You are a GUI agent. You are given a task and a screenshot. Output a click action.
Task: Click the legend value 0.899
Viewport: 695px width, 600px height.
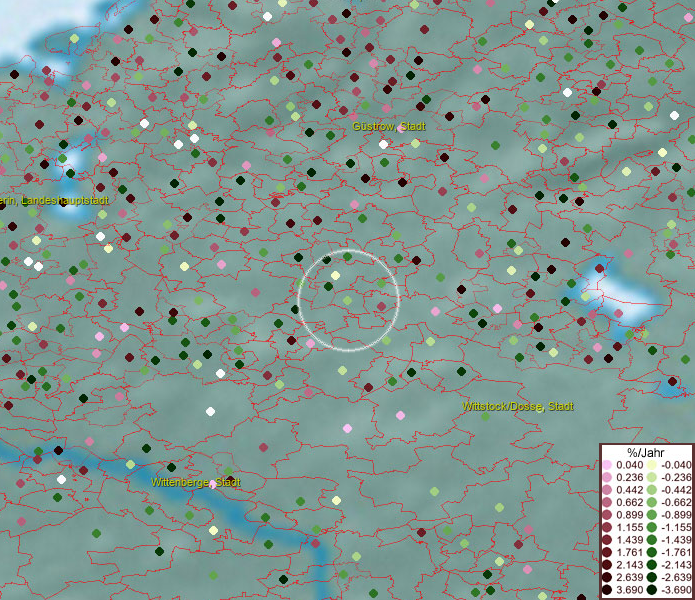click(629, 515)
